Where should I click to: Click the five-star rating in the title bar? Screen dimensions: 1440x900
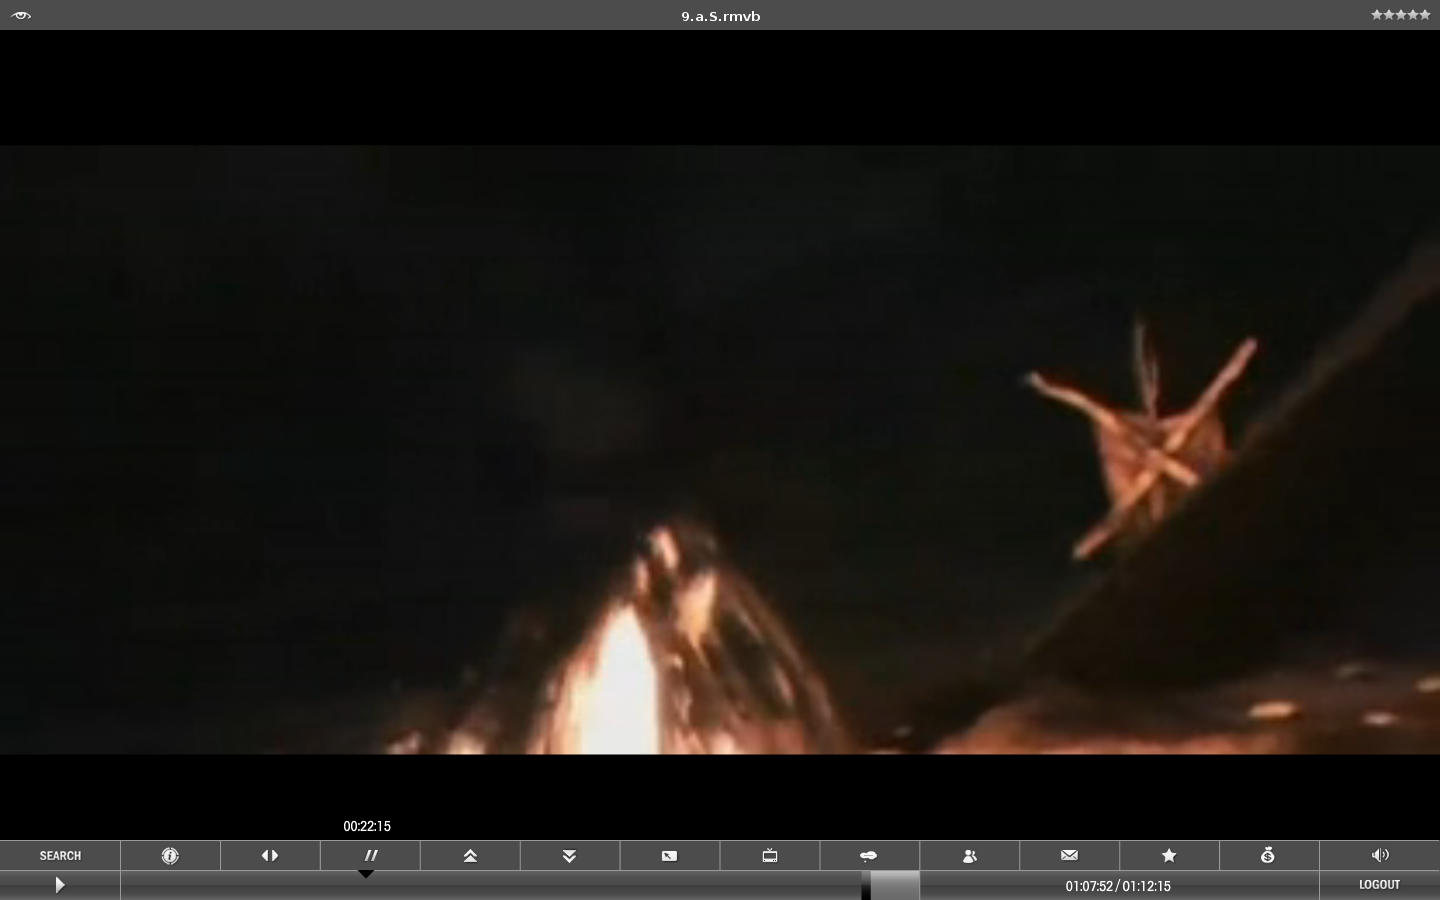[x=1400, y=15]
